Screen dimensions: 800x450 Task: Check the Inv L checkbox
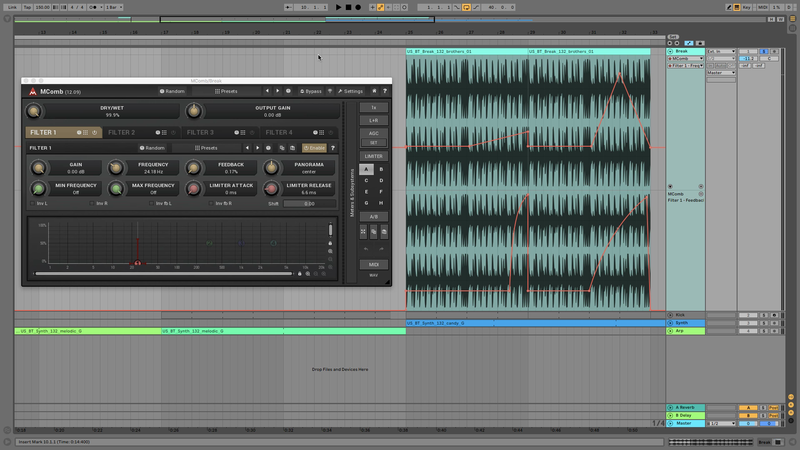(x=33, y=203)
